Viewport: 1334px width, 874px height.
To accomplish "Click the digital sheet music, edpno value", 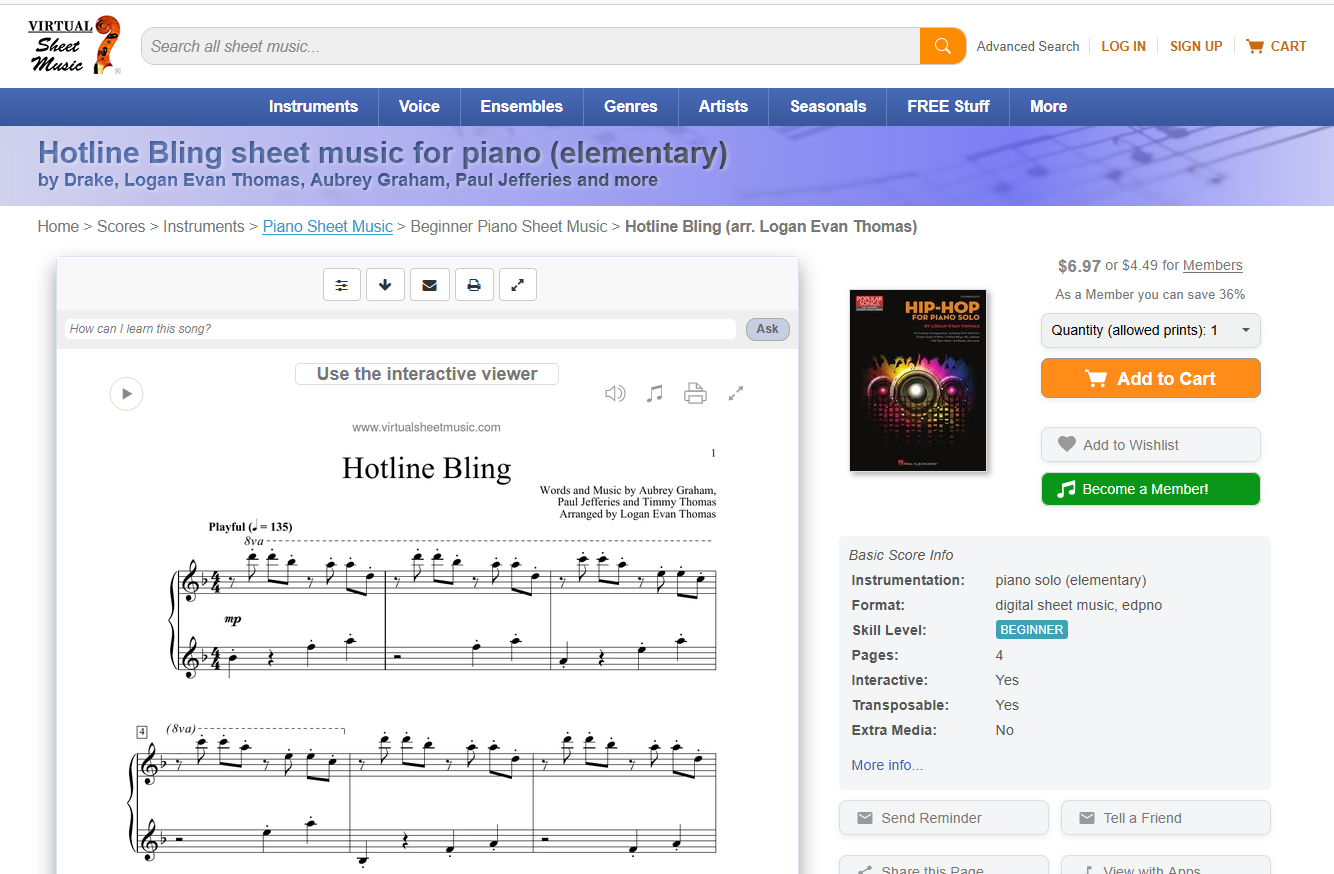I will click(1079, 605).
